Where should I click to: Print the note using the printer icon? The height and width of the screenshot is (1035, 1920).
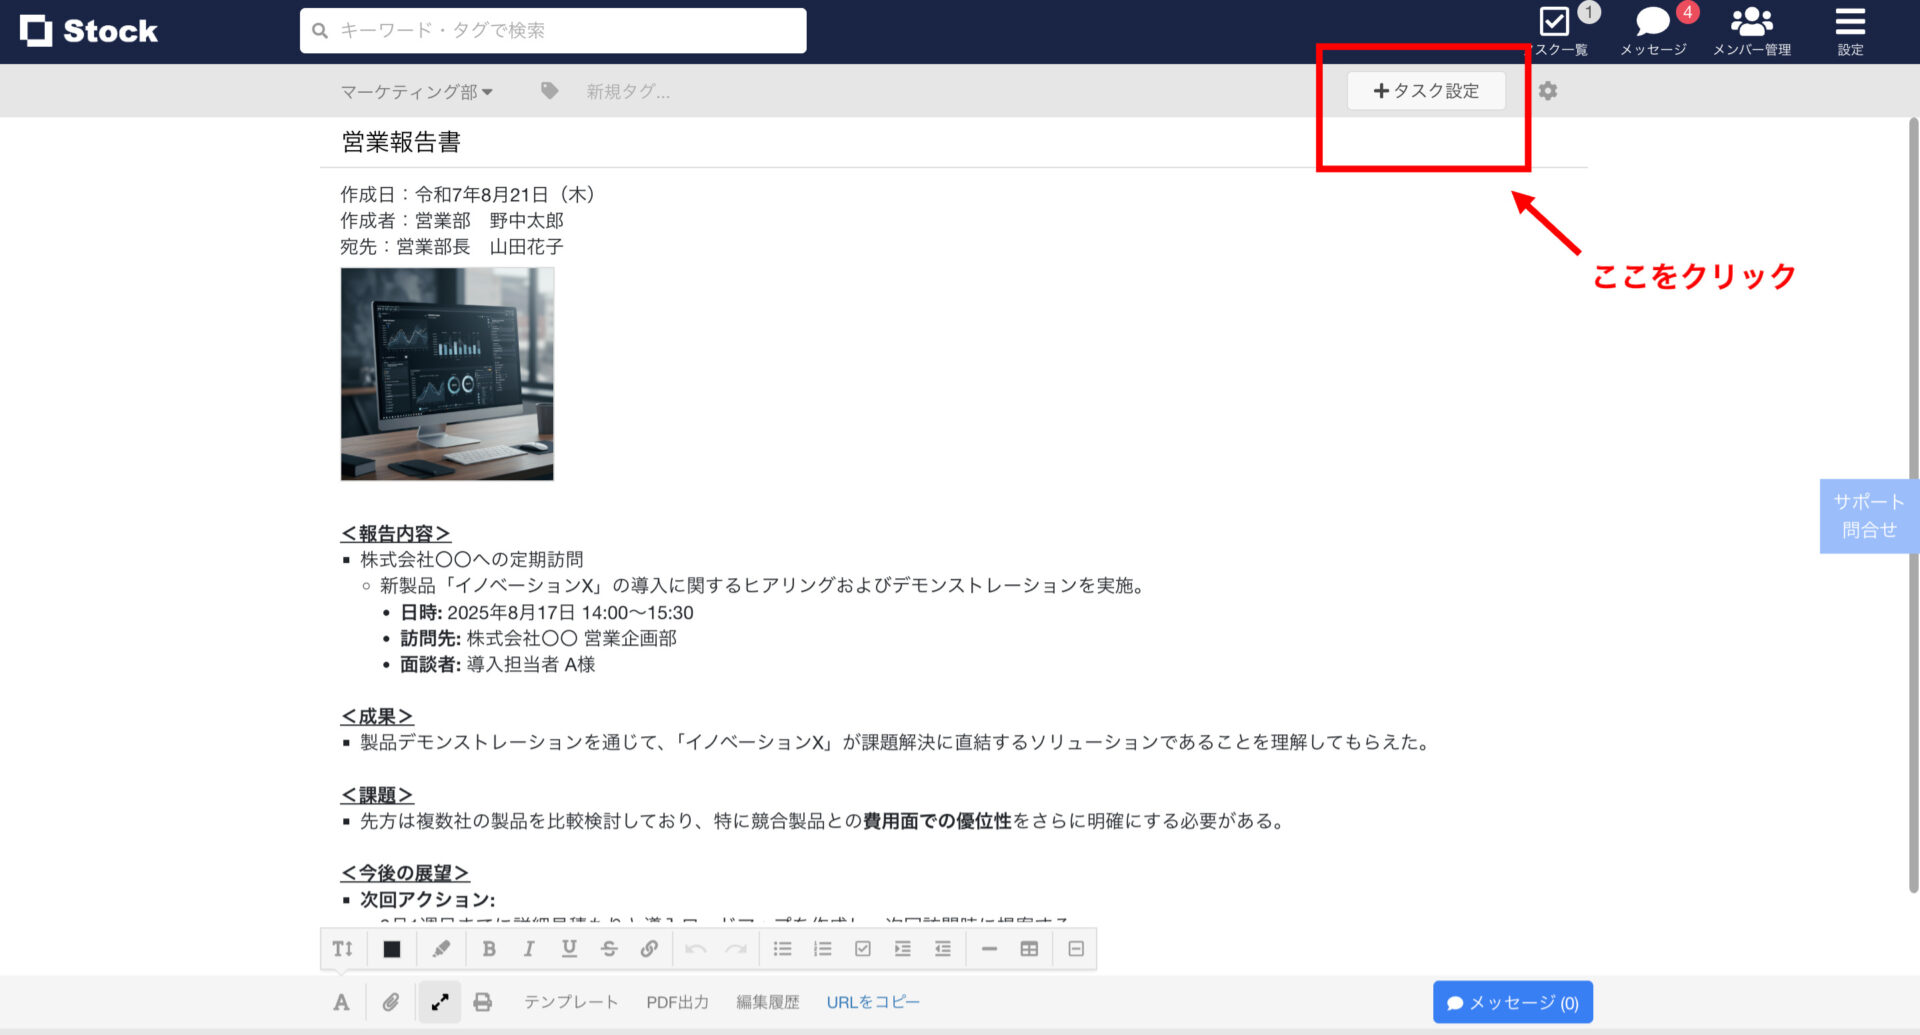tap(483, 1001)
